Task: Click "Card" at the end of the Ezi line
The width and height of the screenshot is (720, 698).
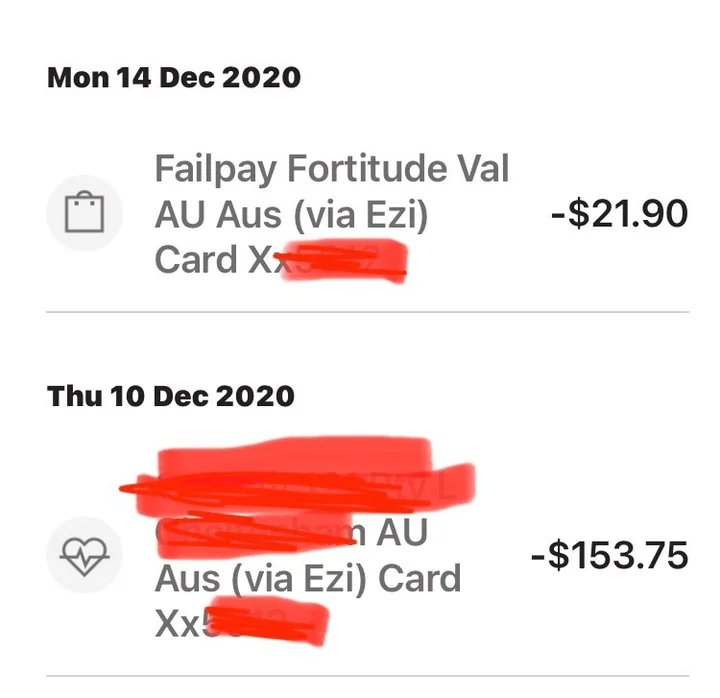Action: (418, 578)
